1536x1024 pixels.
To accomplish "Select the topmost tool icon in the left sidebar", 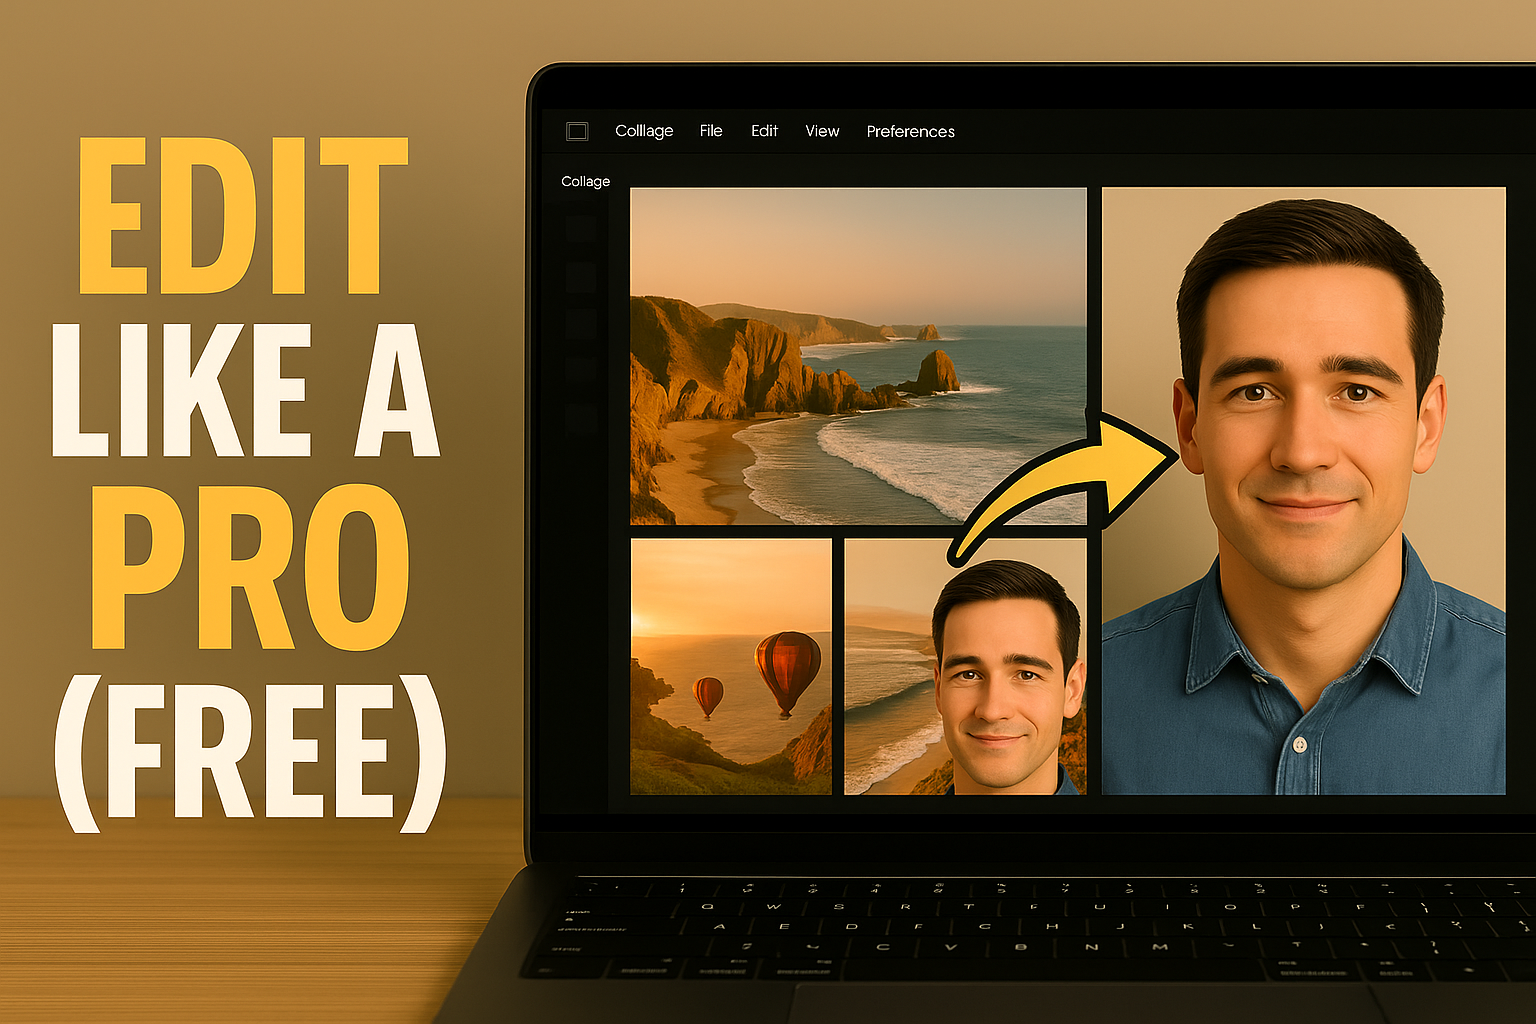I will pyautogui.click(x=581, y=228).
